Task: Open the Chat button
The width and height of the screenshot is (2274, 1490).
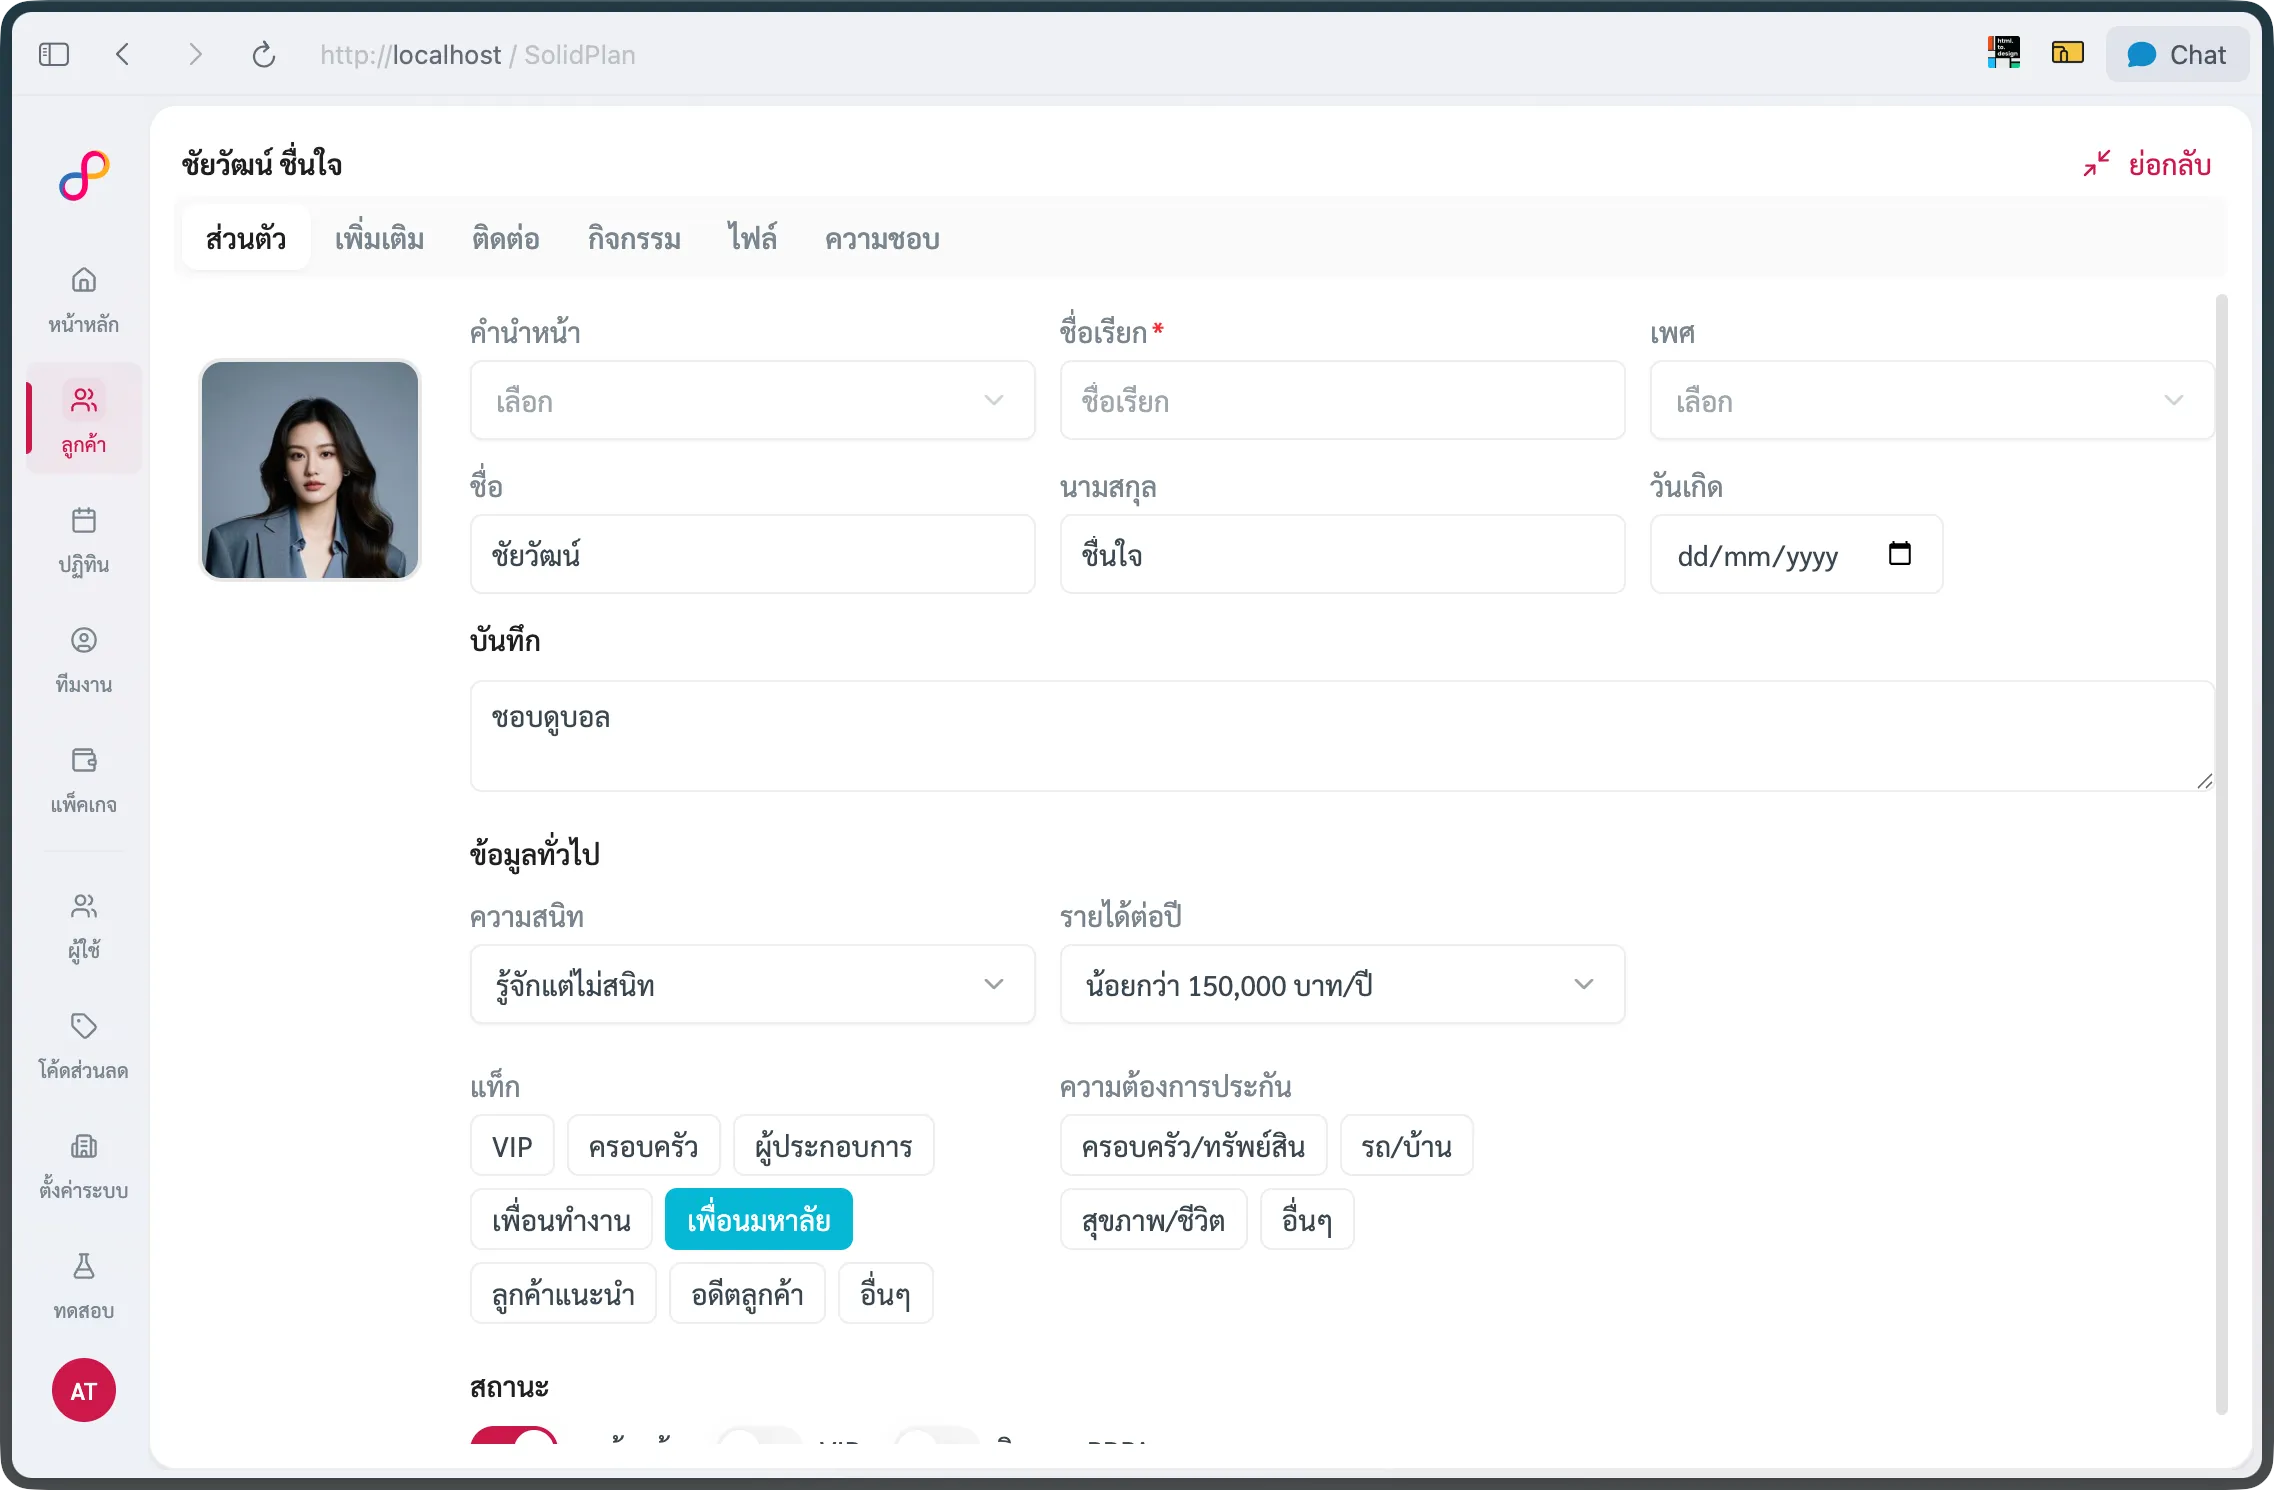Action: (x=2177, y=54)
